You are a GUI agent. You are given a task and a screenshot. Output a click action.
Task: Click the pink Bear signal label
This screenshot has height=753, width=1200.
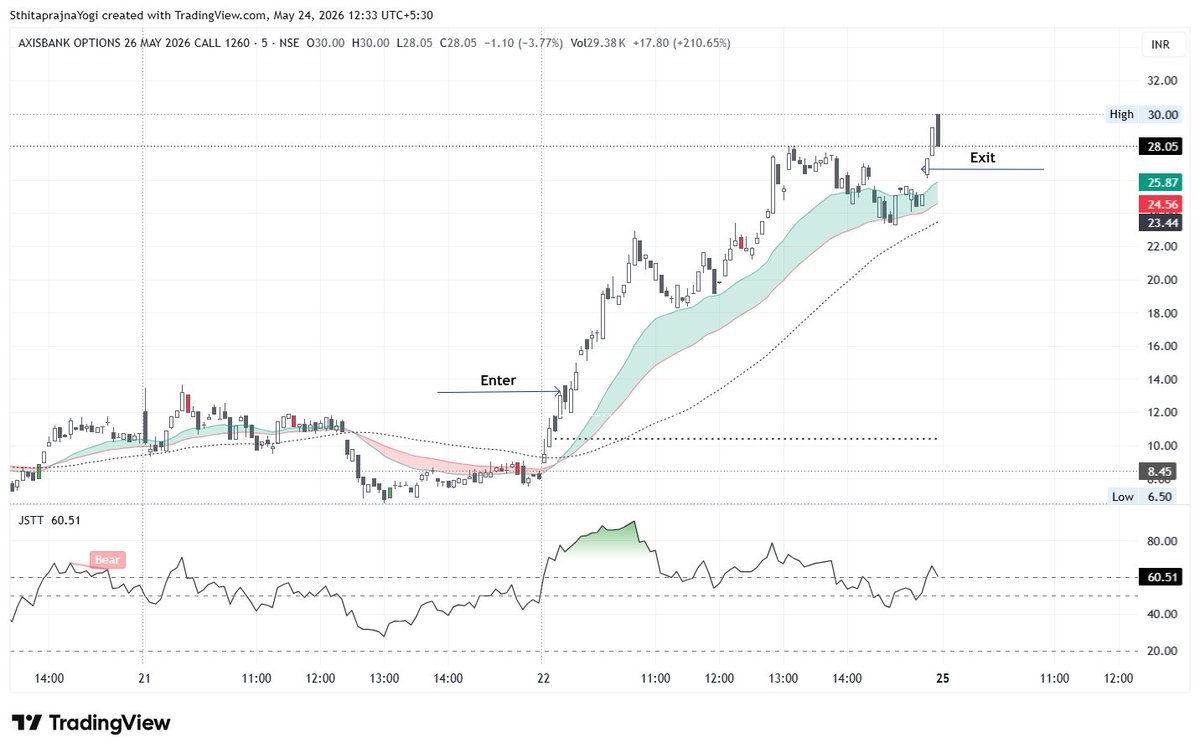click(x=107, y=560)
